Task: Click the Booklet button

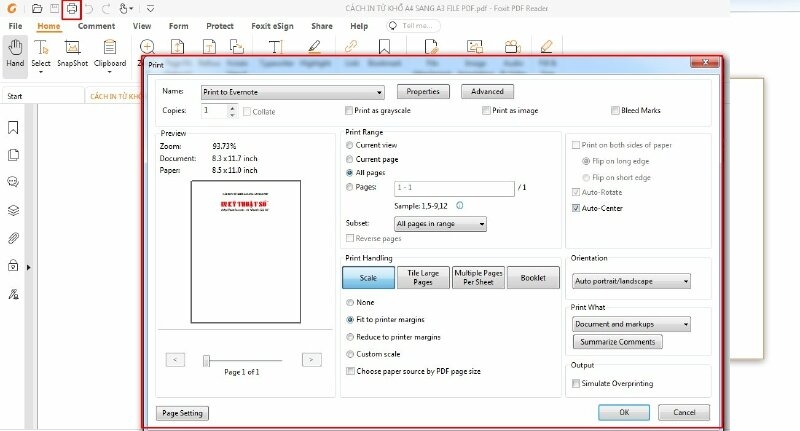Action: click(x=533, y=277)
